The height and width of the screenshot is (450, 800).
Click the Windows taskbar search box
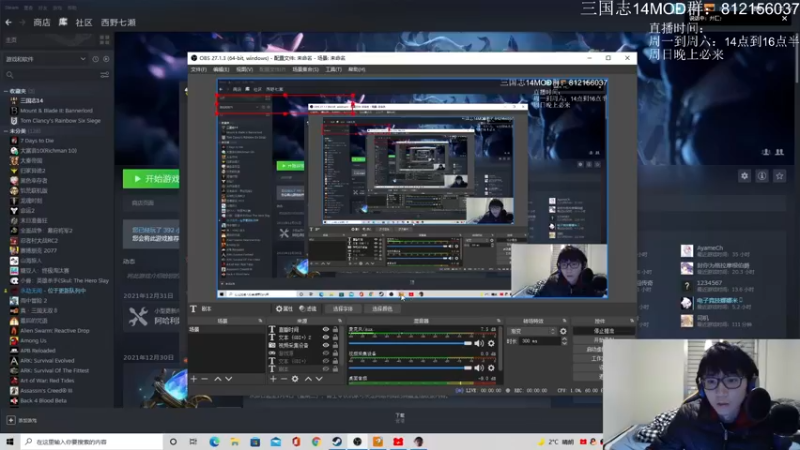click(92, 442)
